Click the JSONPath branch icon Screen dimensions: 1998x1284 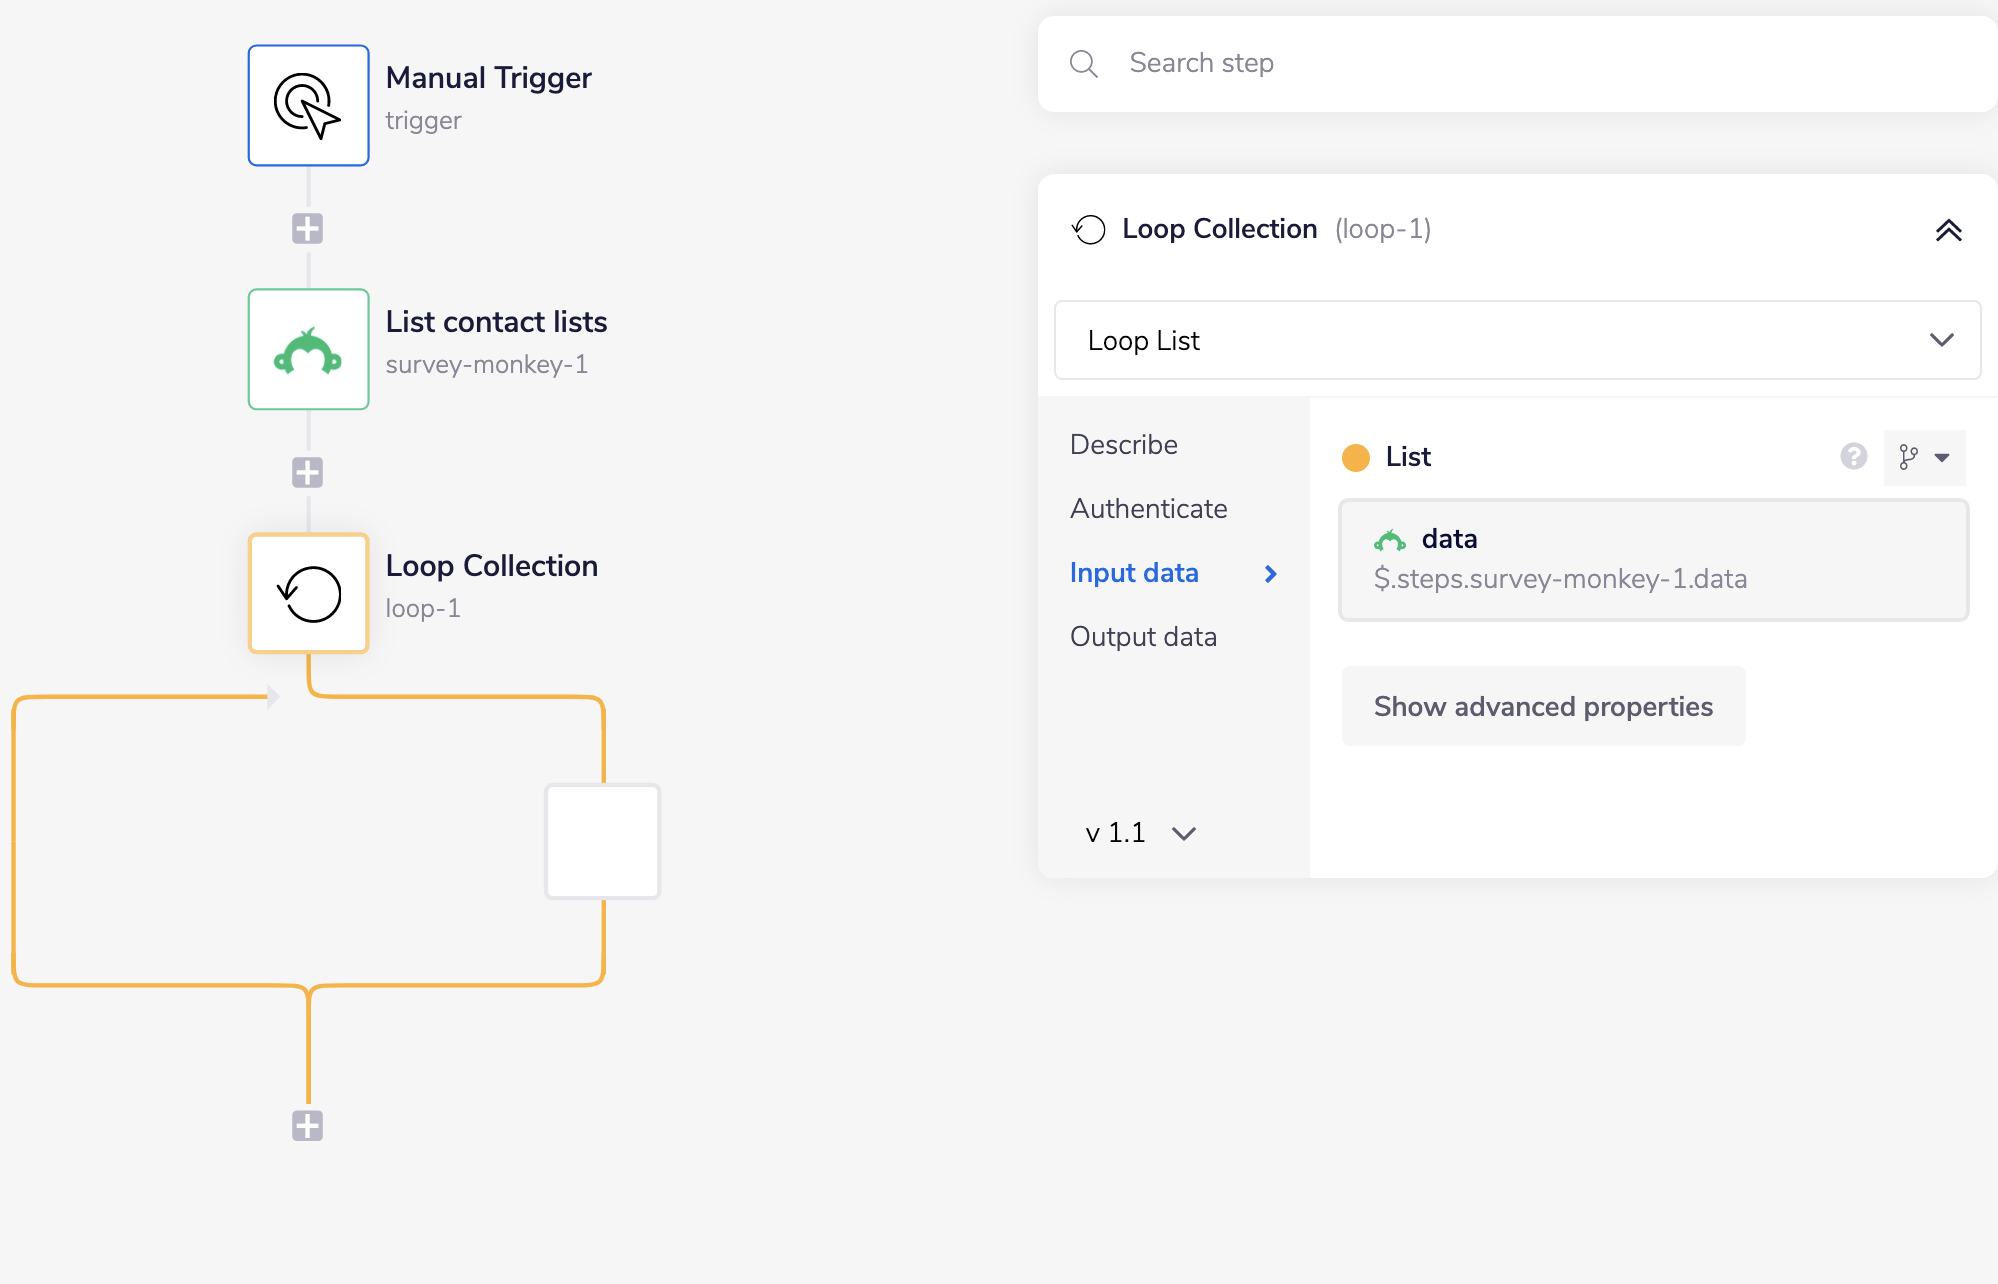click(1908, 457)
